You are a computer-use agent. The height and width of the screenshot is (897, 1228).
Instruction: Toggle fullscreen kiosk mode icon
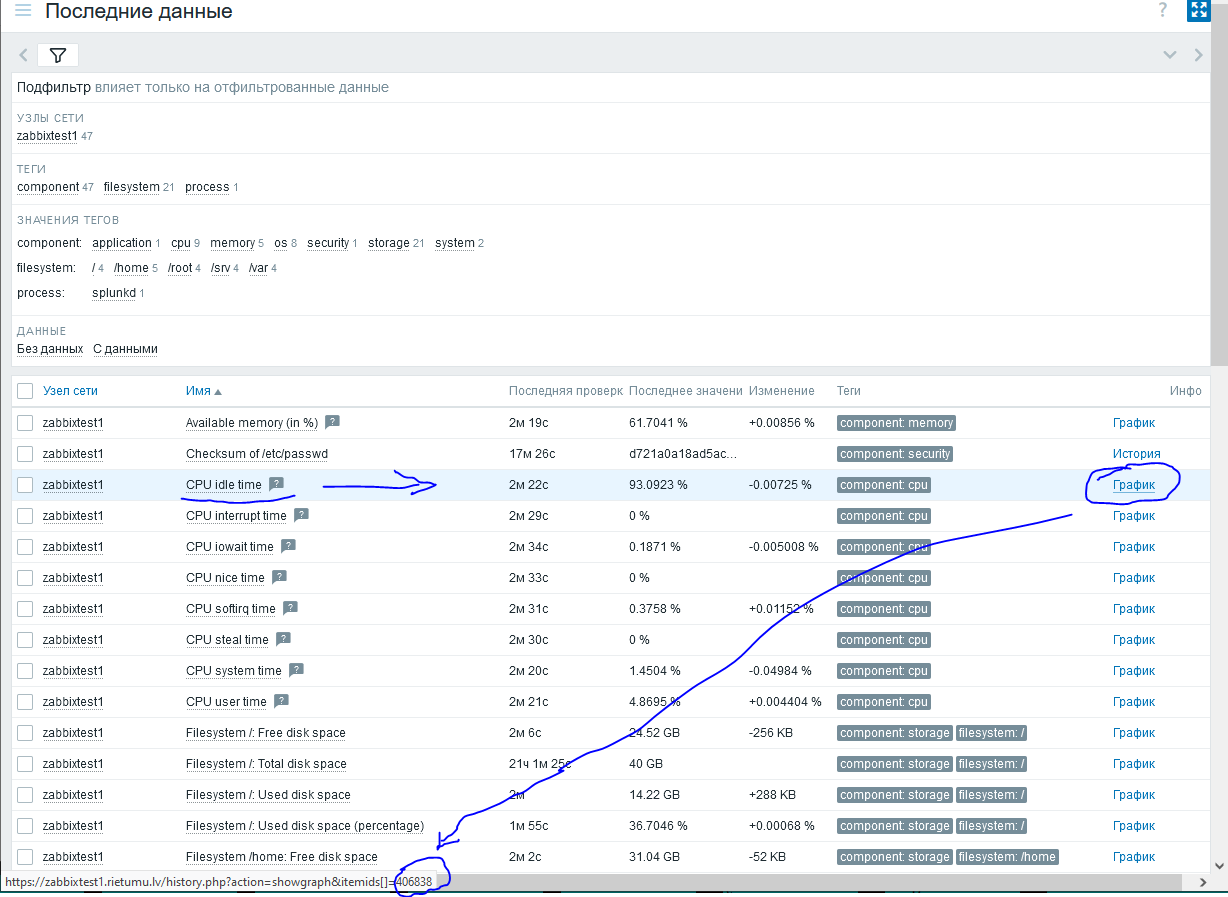[1199, 11]
